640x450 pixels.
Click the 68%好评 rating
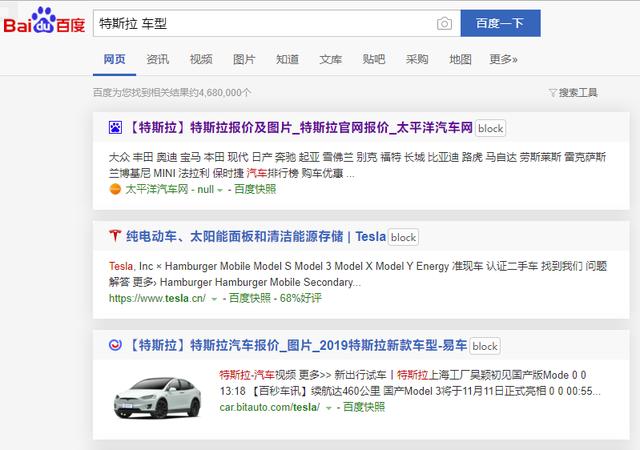tap(301, 298)
